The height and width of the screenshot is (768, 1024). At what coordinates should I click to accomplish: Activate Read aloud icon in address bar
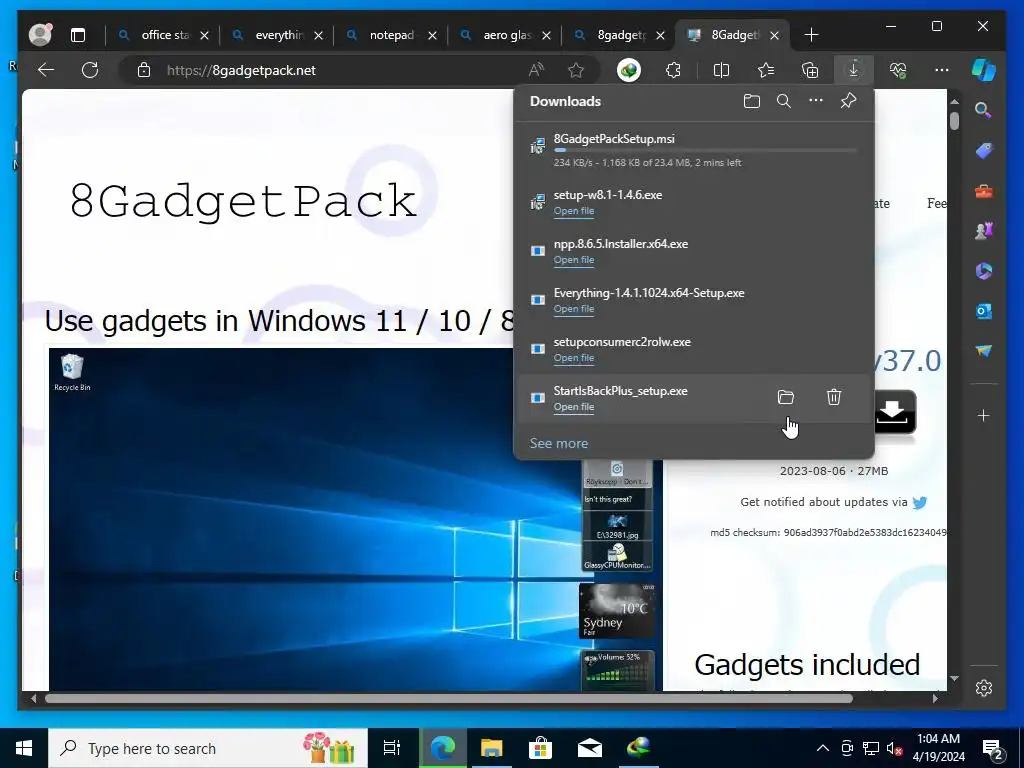536,70
